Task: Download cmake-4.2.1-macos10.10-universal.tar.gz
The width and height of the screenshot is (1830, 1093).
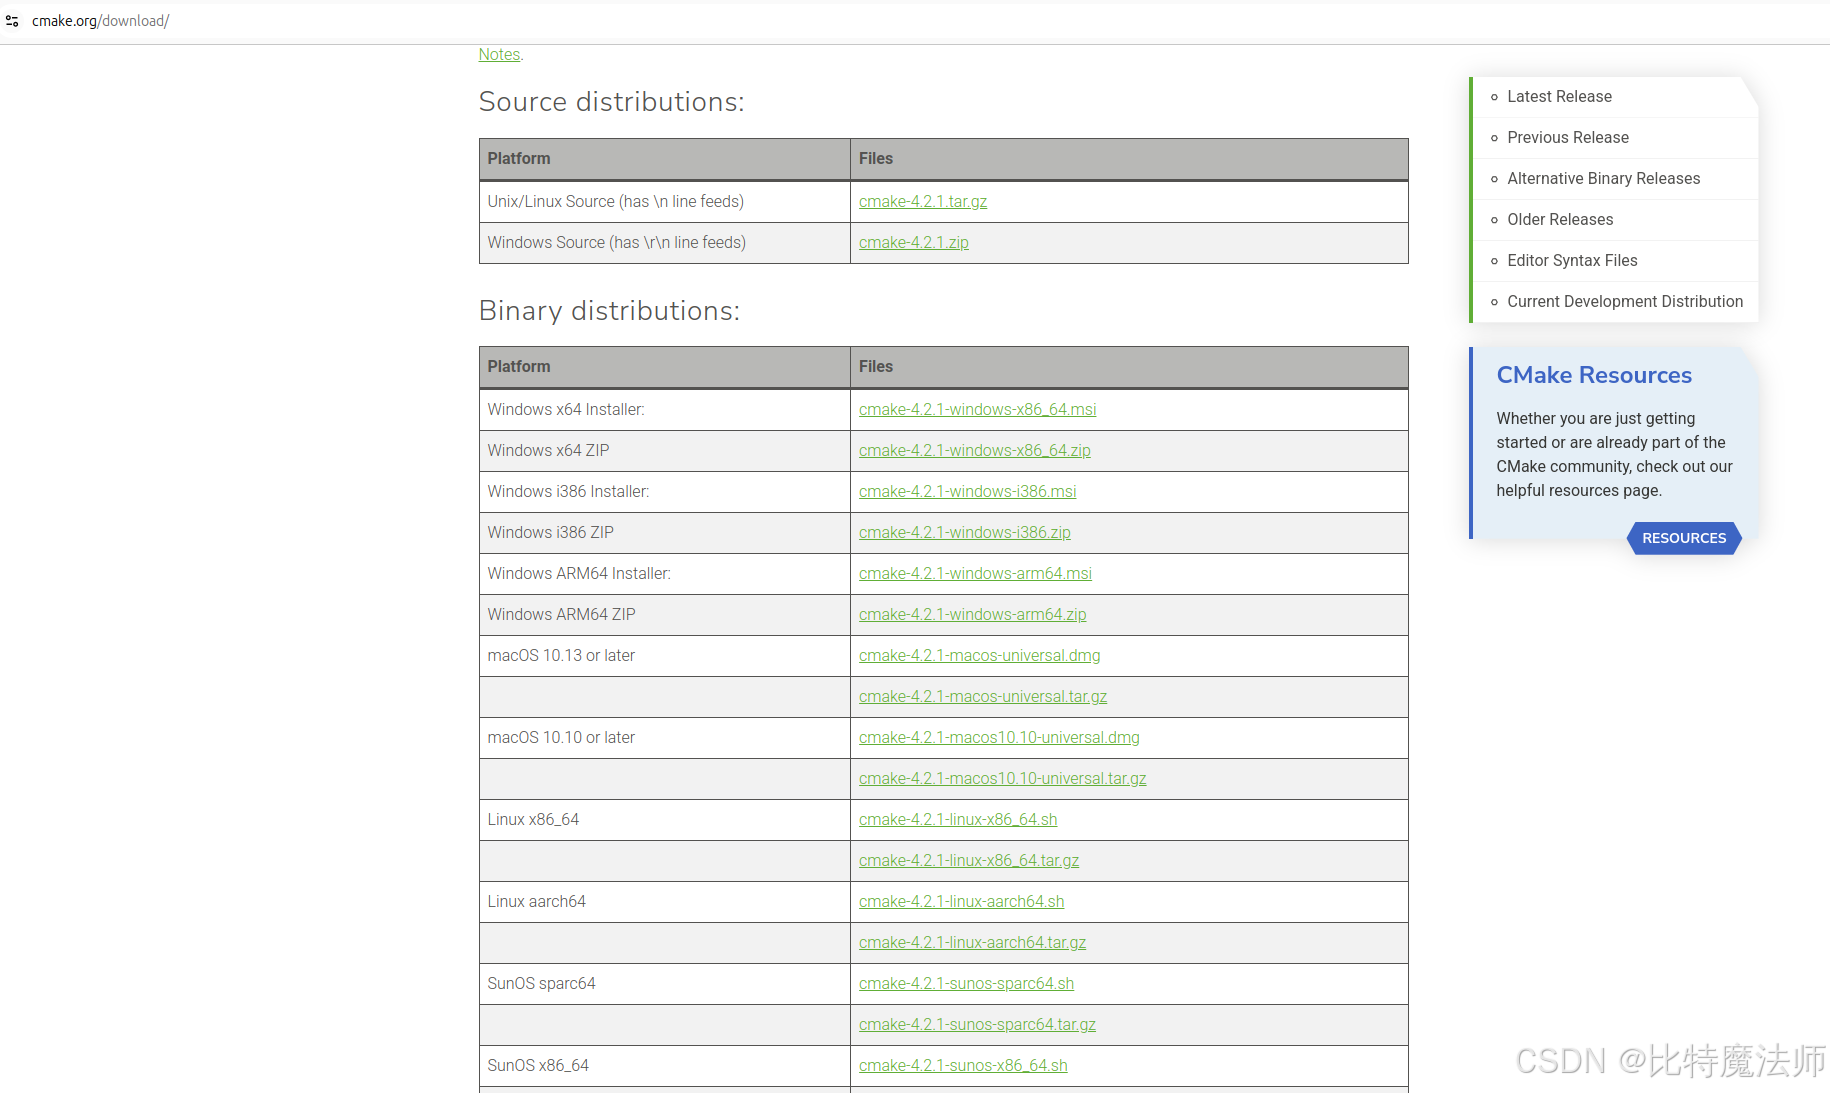Action: (x=1002, y=779)
